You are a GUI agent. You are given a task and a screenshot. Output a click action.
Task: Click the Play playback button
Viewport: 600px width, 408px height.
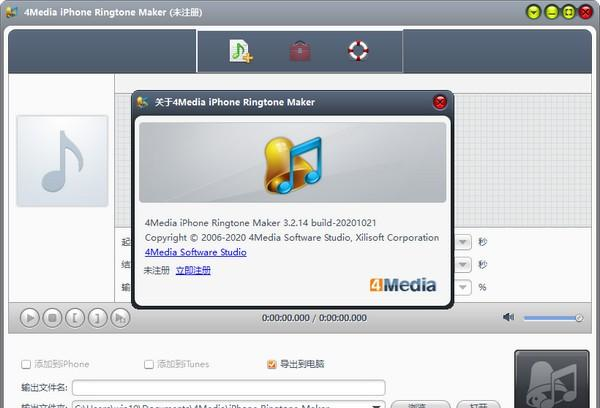point(30,318)
